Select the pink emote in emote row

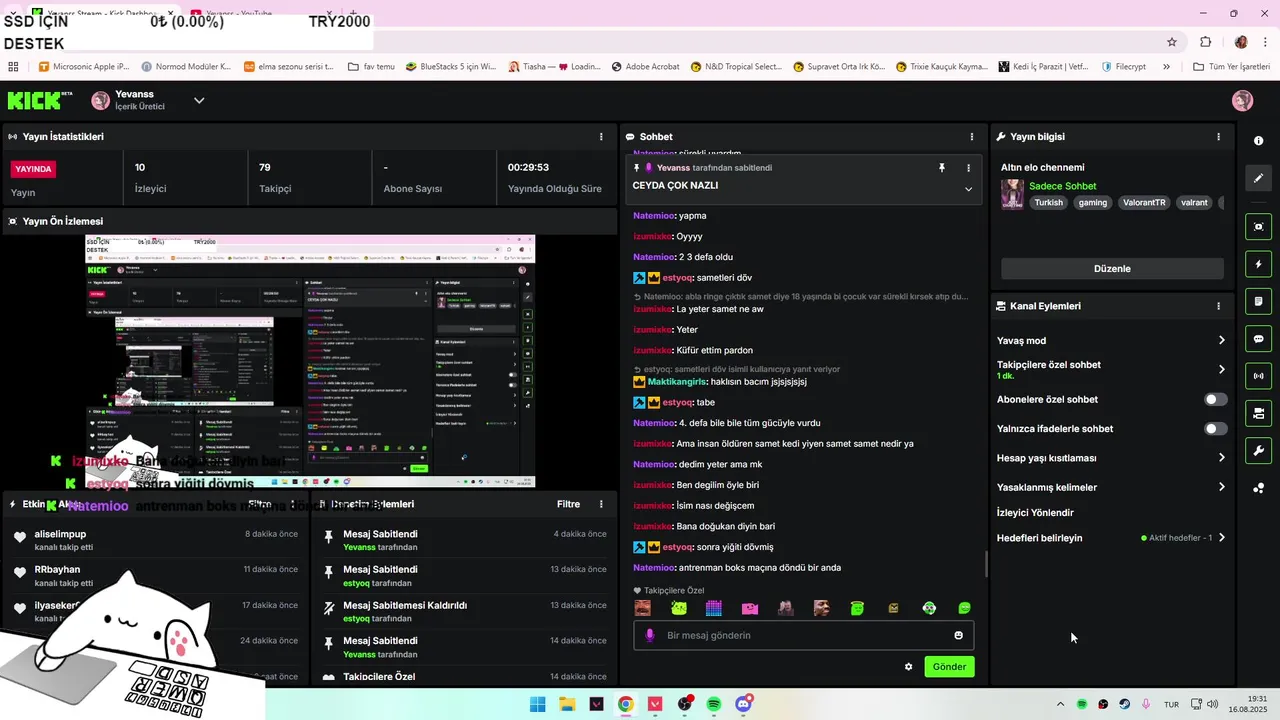[x=750, y=608]
